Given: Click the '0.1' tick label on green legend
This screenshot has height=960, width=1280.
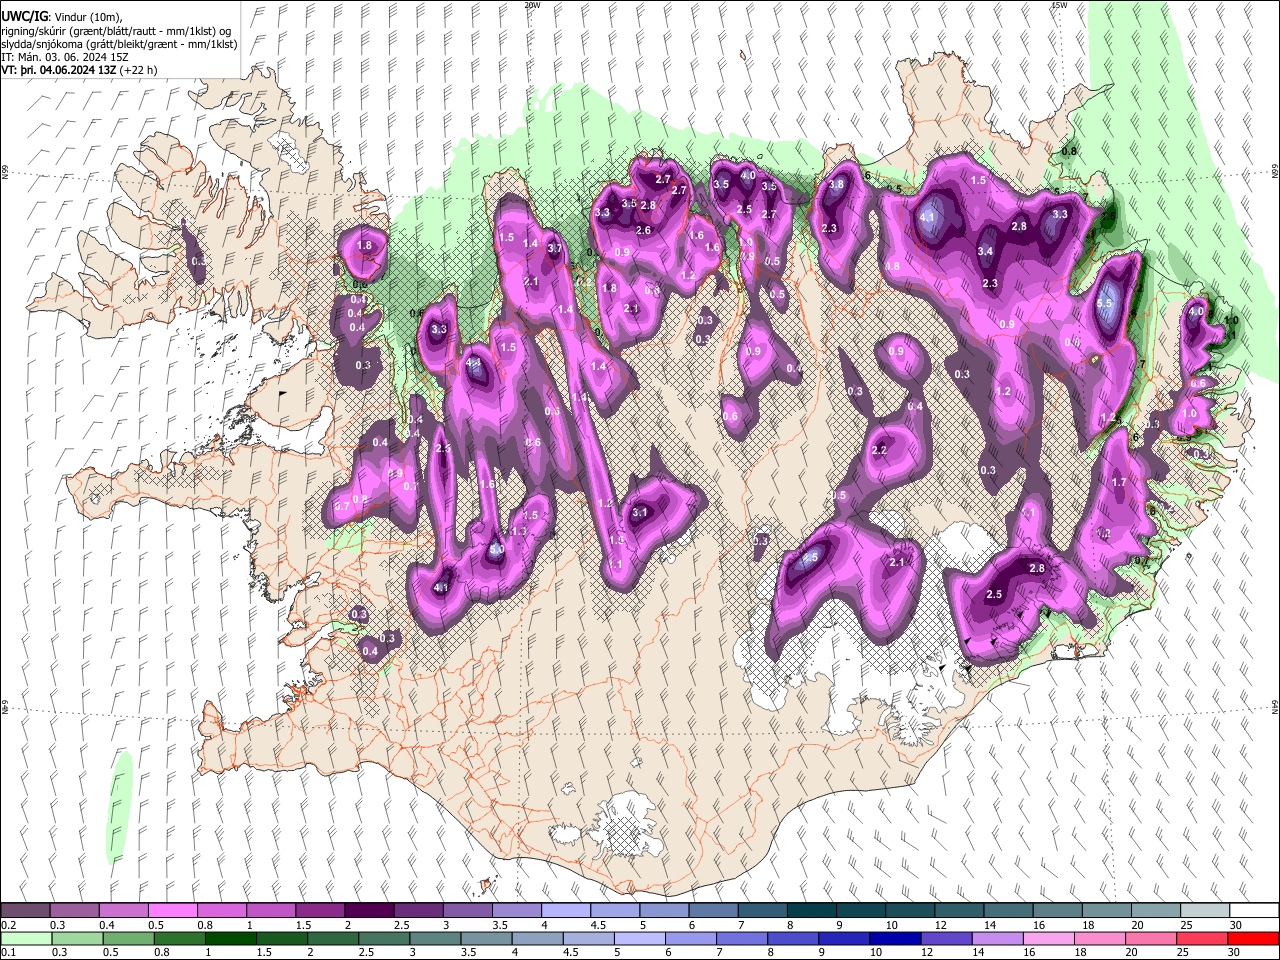Looking at the screenshot, I should (7, 952).
